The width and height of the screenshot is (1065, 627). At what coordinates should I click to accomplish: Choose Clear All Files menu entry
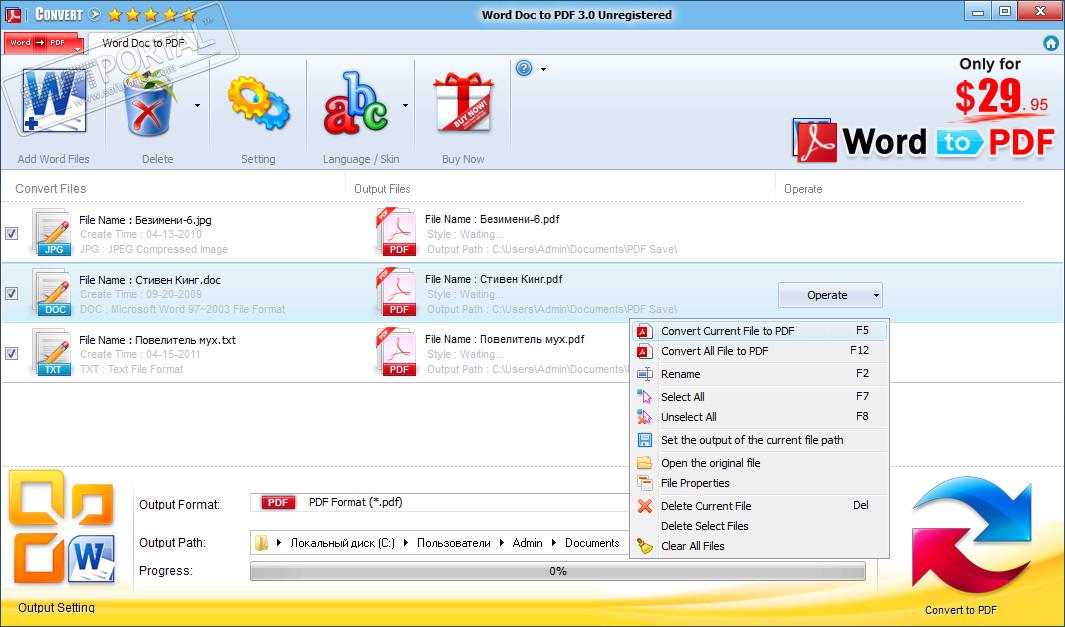[x=759, y=546]
